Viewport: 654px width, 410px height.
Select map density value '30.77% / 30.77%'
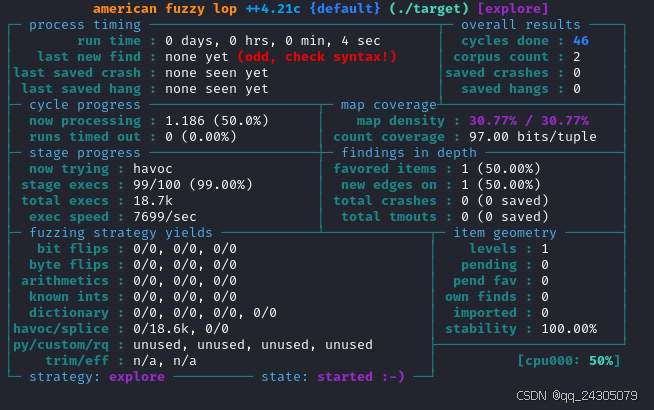pyautogui.click(x=529, y=121)
